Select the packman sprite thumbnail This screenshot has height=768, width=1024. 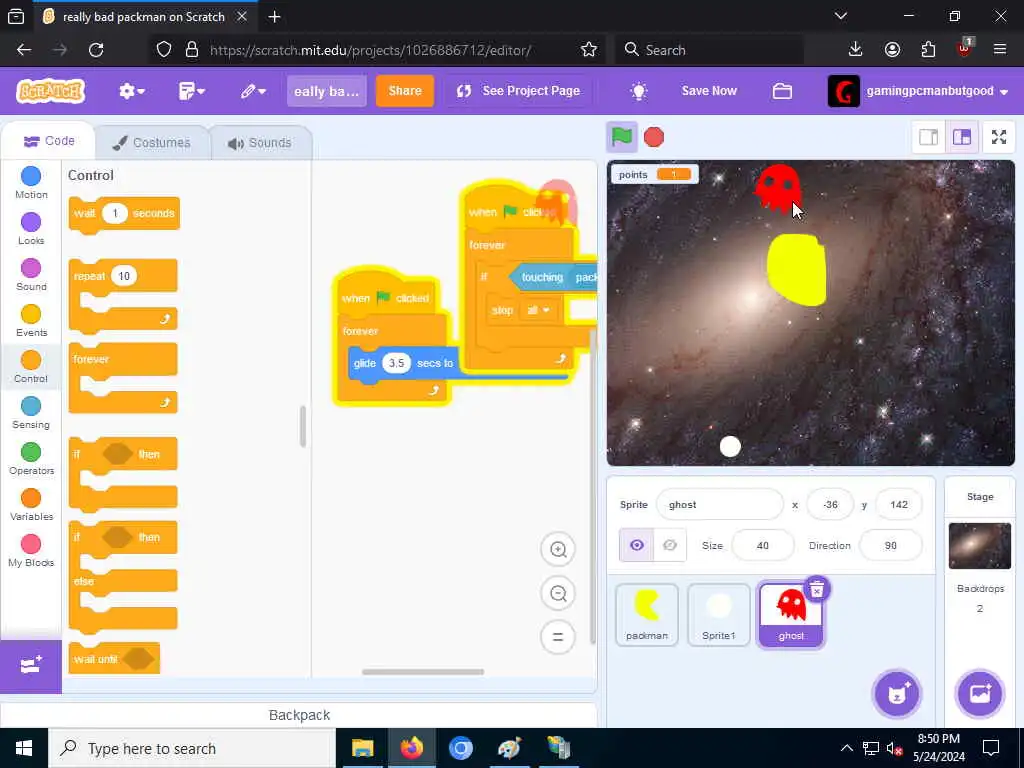point(647,615)
